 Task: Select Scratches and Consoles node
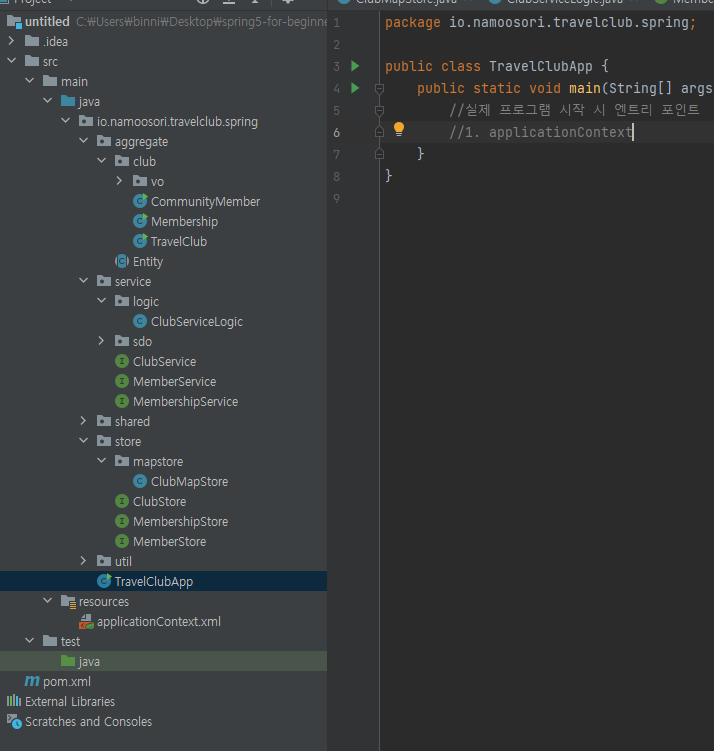pyautogui.click(x=88, y=722)
